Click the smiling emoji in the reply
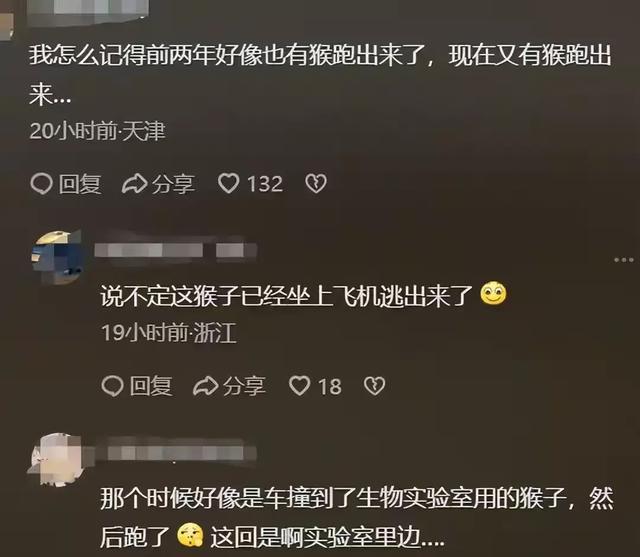 tap(493, 294)
